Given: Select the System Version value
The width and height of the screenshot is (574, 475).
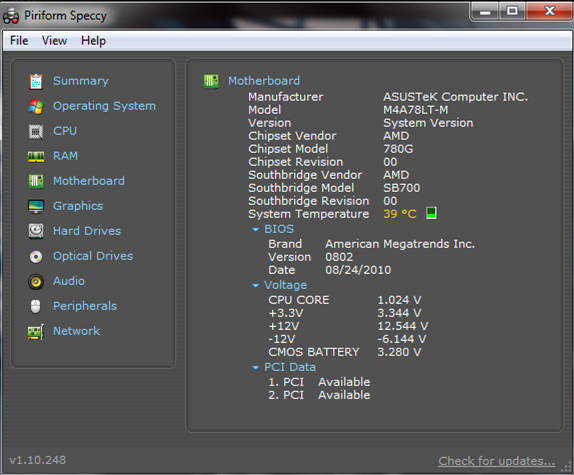Looking at the screenshot, I should point(428,123).
